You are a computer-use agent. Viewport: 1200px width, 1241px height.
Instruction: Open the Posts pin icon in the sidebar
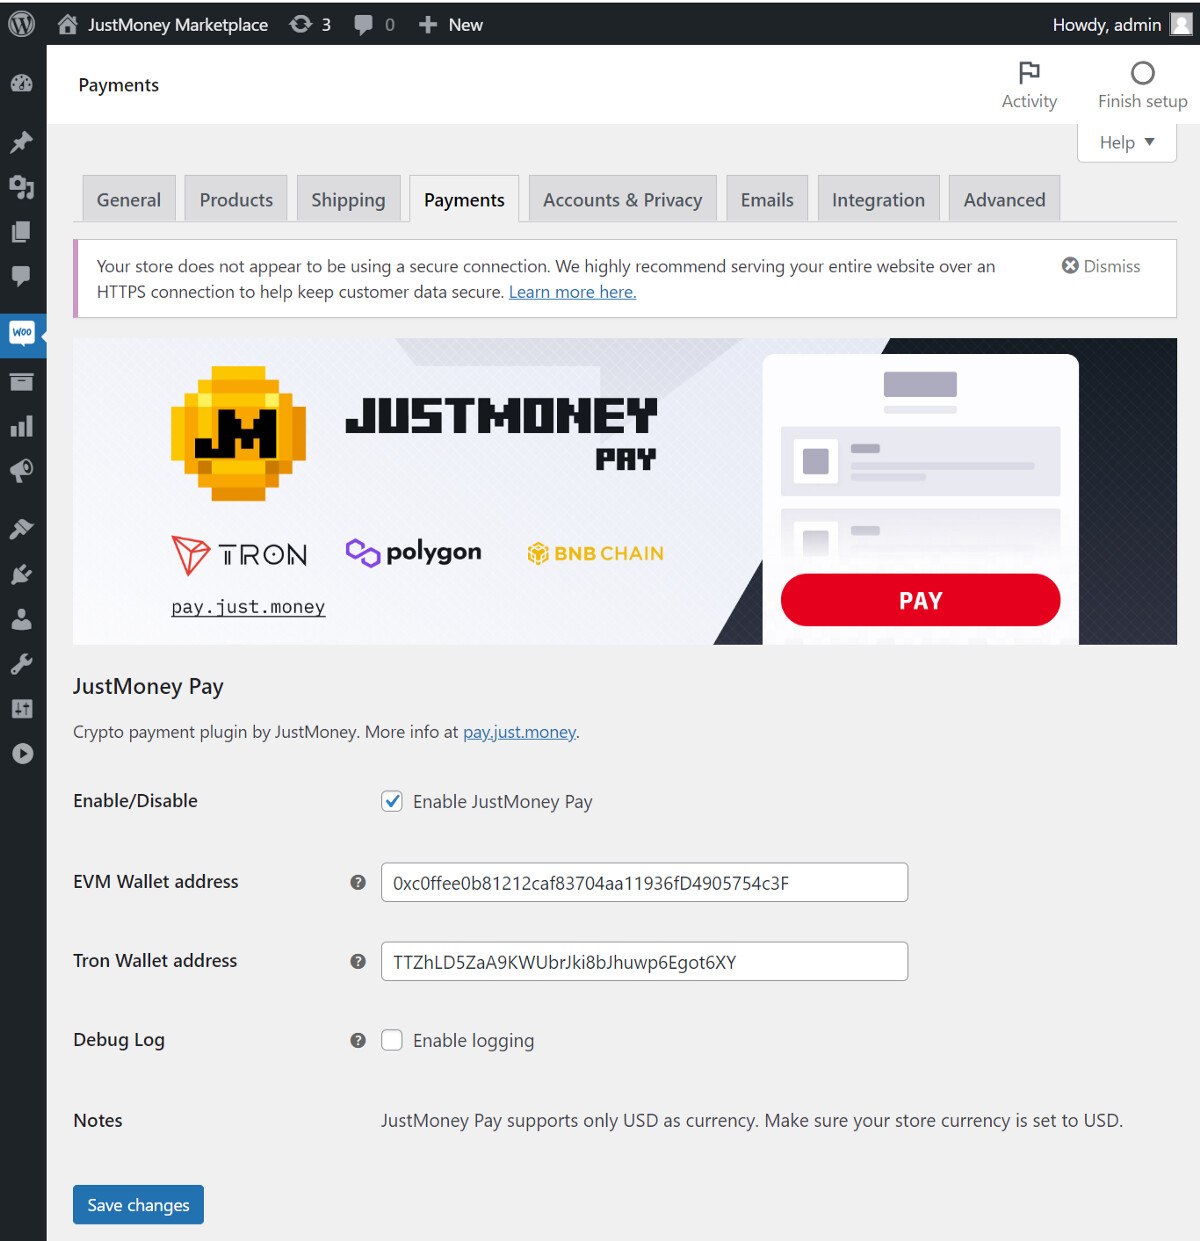(22, 142)
